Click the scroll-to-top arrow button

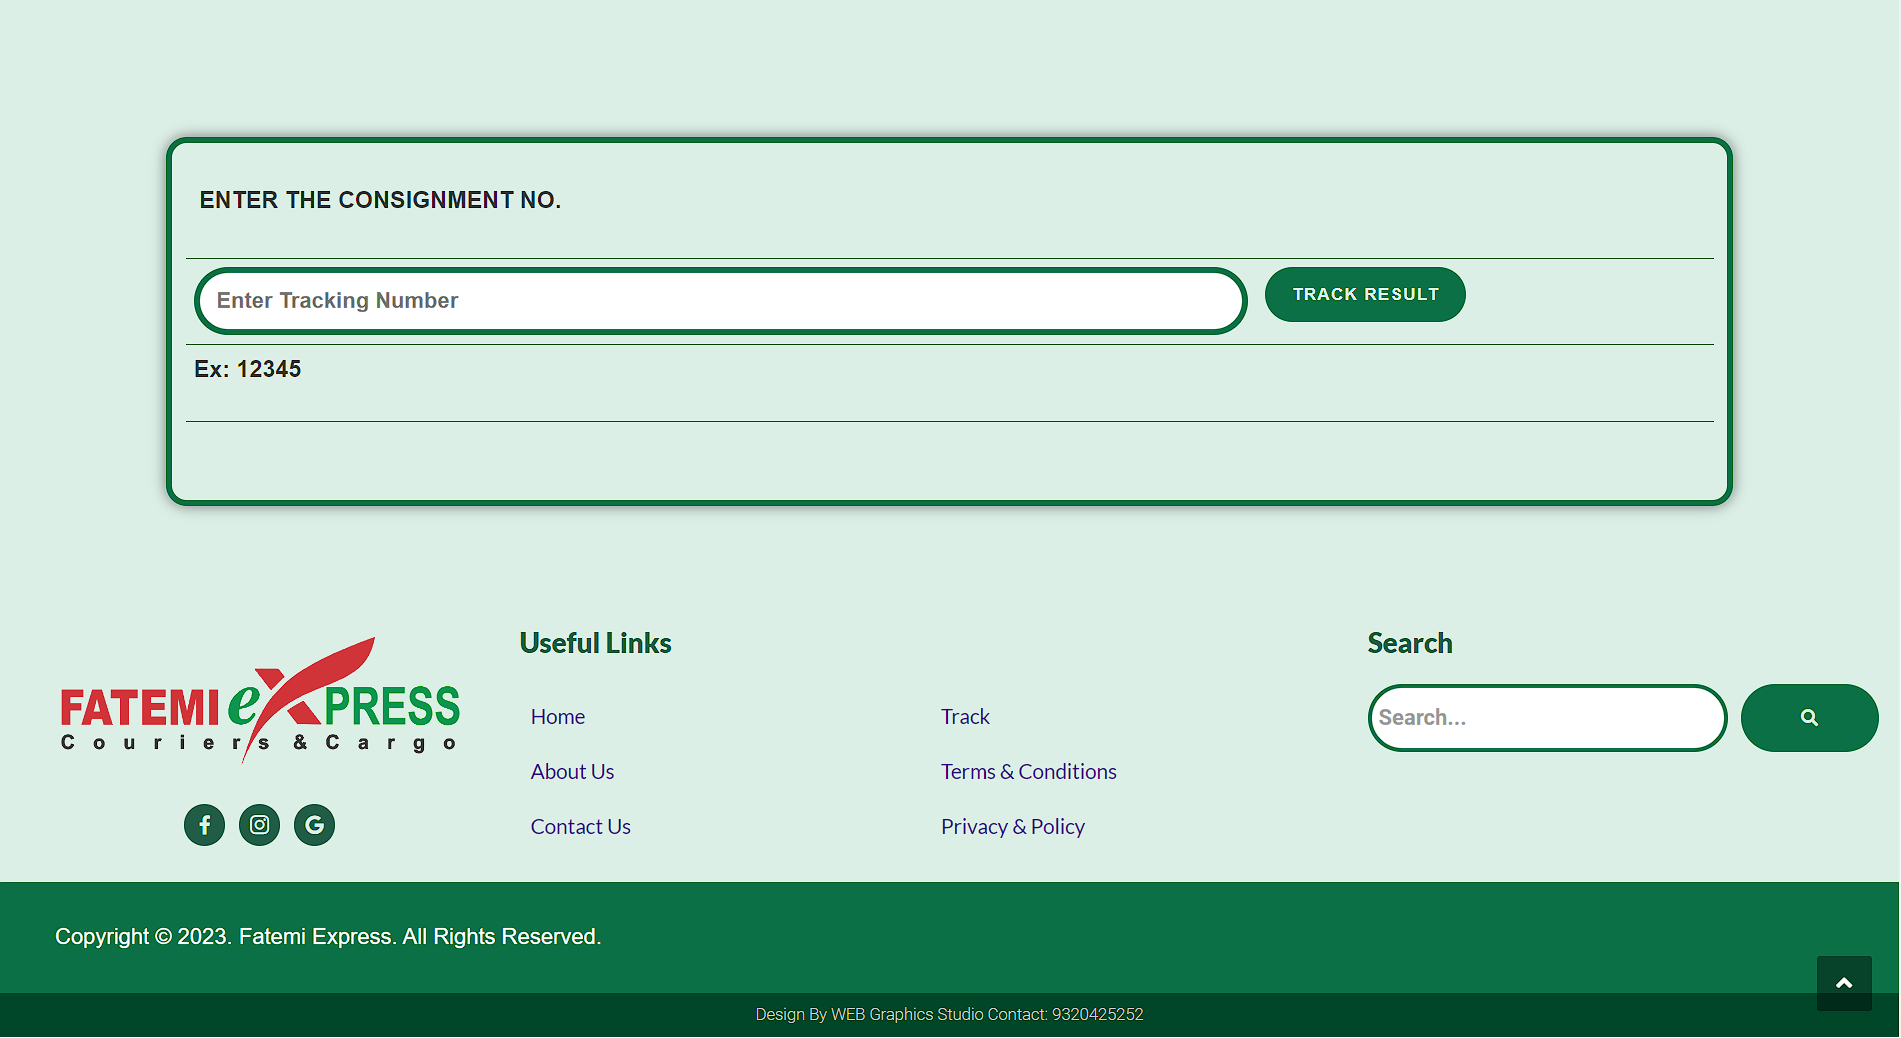click(x=1843, y=983)
